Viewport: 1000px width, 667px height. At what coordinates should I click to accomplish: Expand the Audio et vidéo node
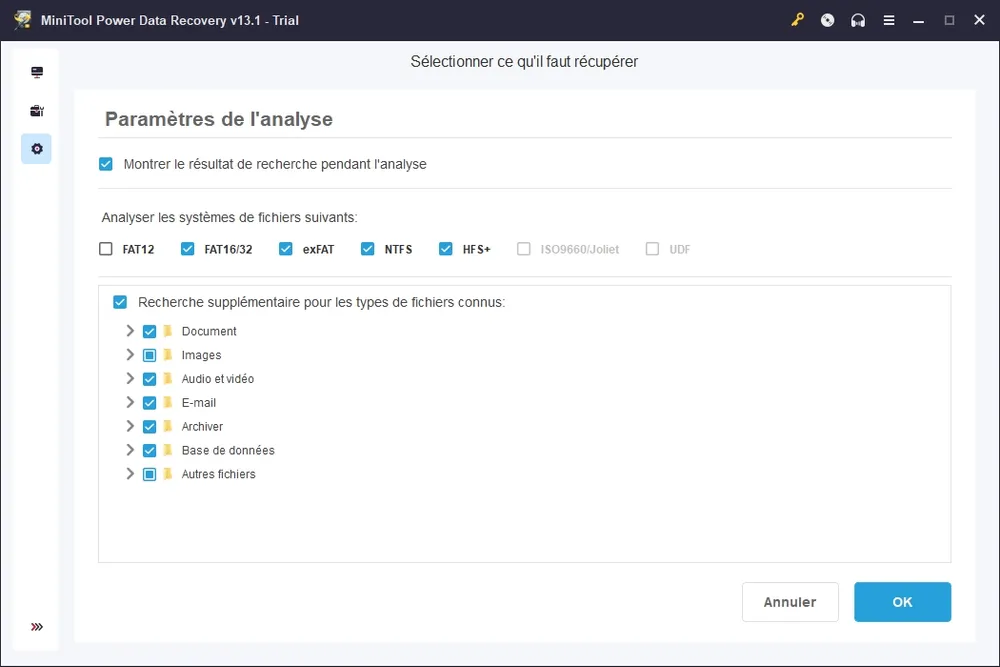(129, 378)
